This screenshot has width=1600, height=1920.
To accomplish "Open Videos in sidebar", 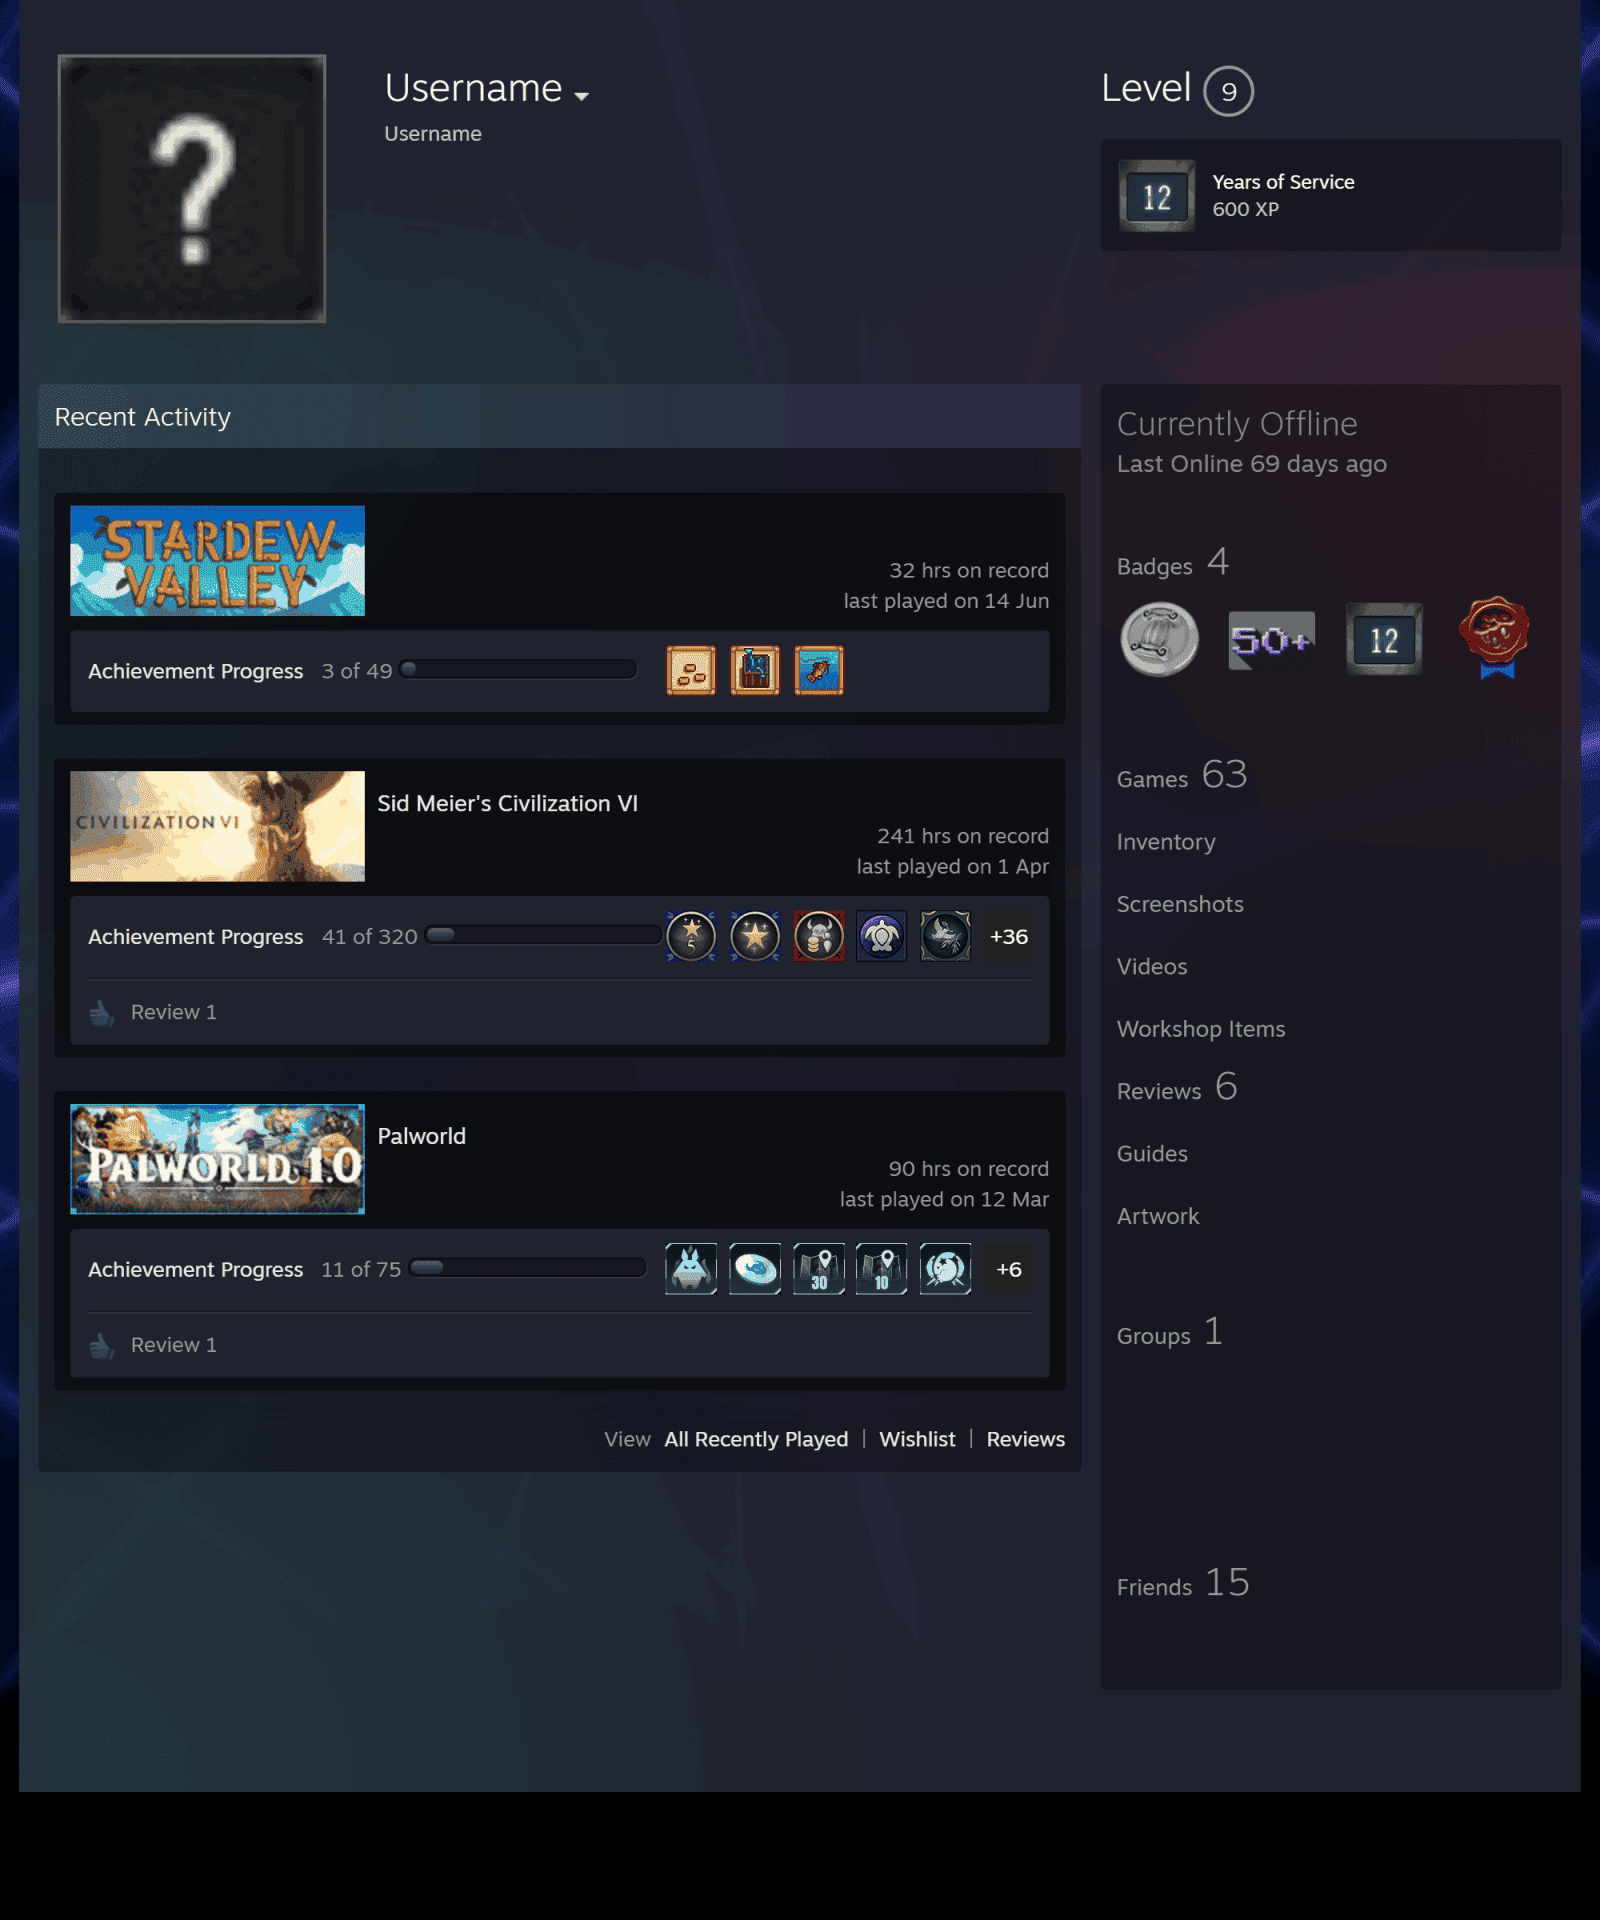I will (x=1152, y=967).
